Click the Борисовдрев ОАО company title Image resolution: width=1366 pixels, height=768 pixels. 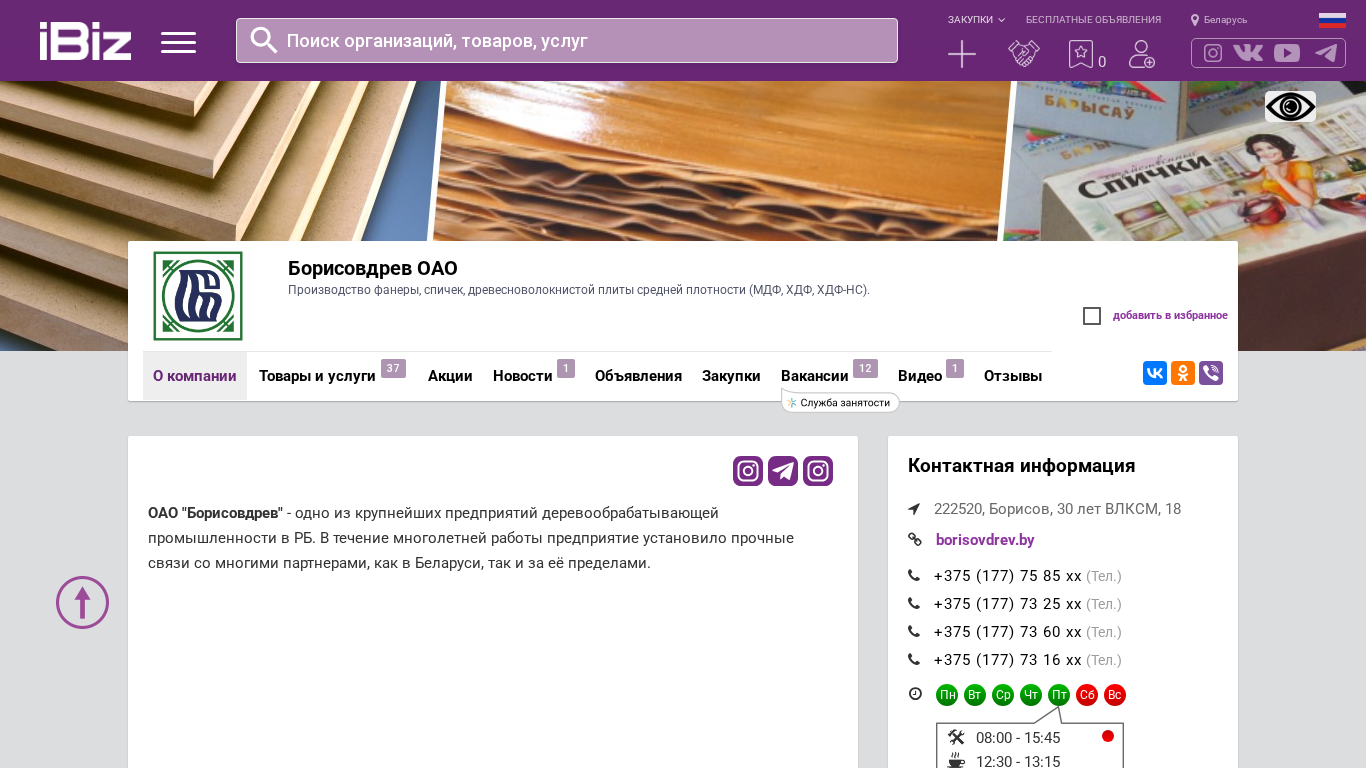[373, 268]
